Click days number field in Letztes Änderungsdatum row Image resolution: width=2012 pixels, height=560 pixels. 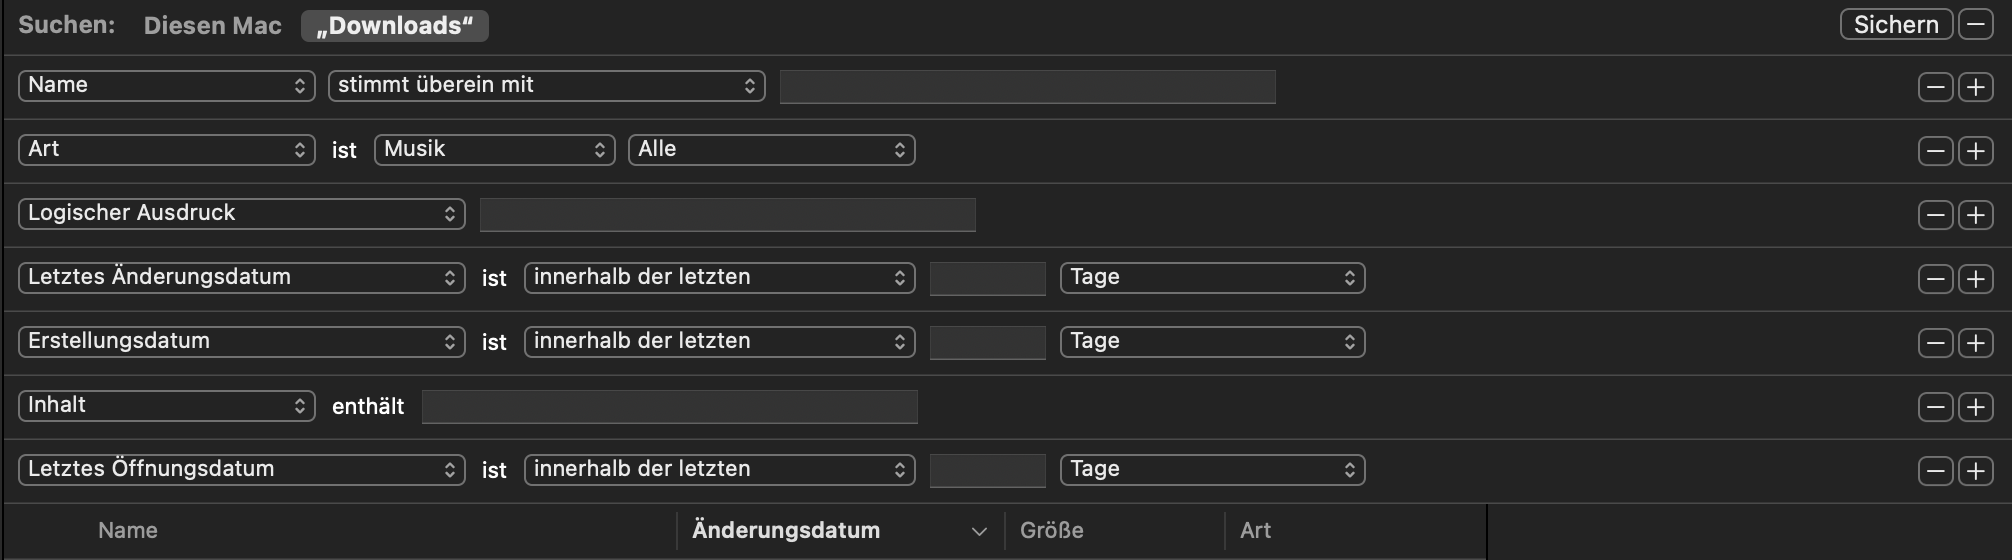(x=987, y=279)
